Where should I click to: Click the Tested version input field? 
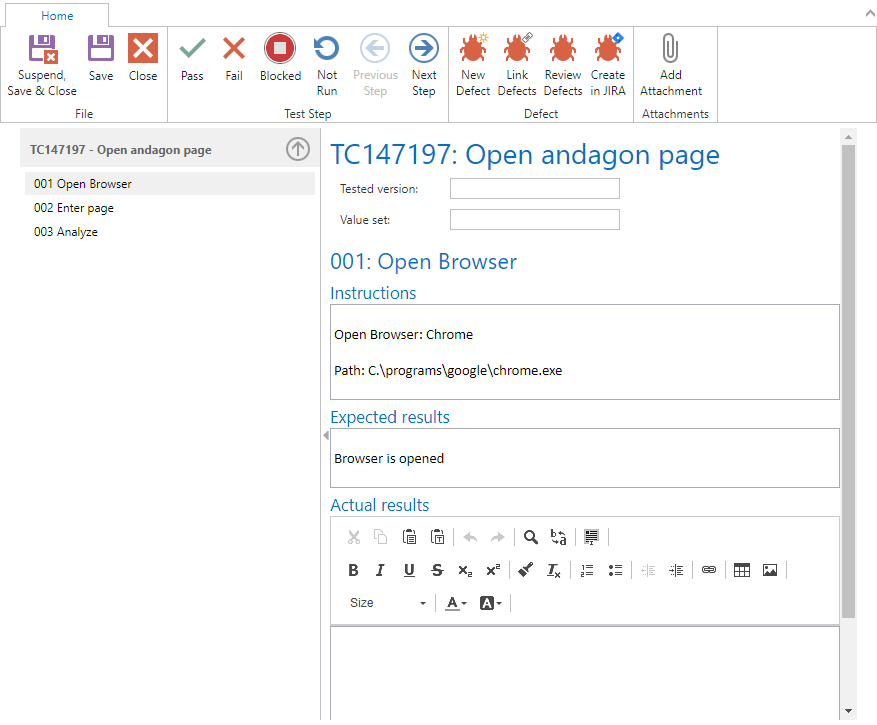click(534, 189)
